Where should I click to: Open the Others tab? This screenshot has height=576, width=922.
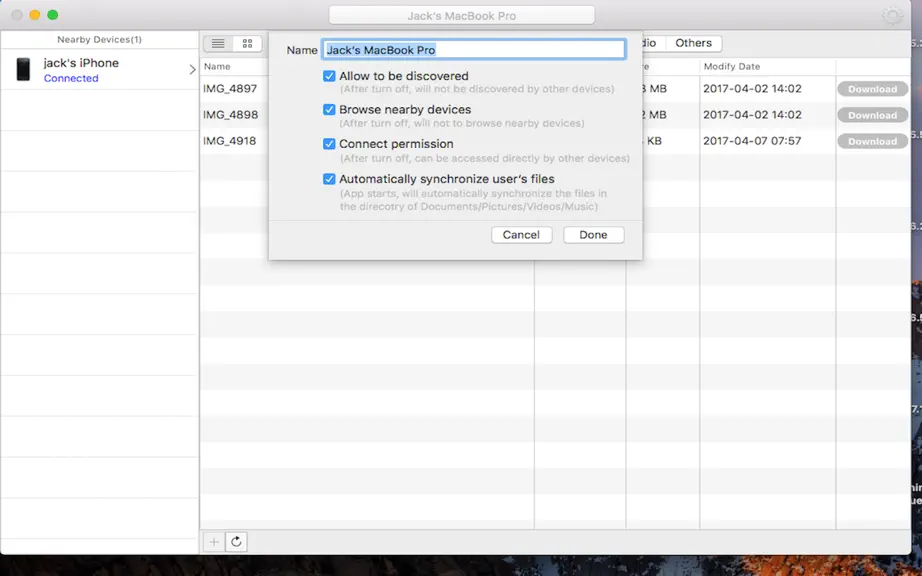point(693,43)
